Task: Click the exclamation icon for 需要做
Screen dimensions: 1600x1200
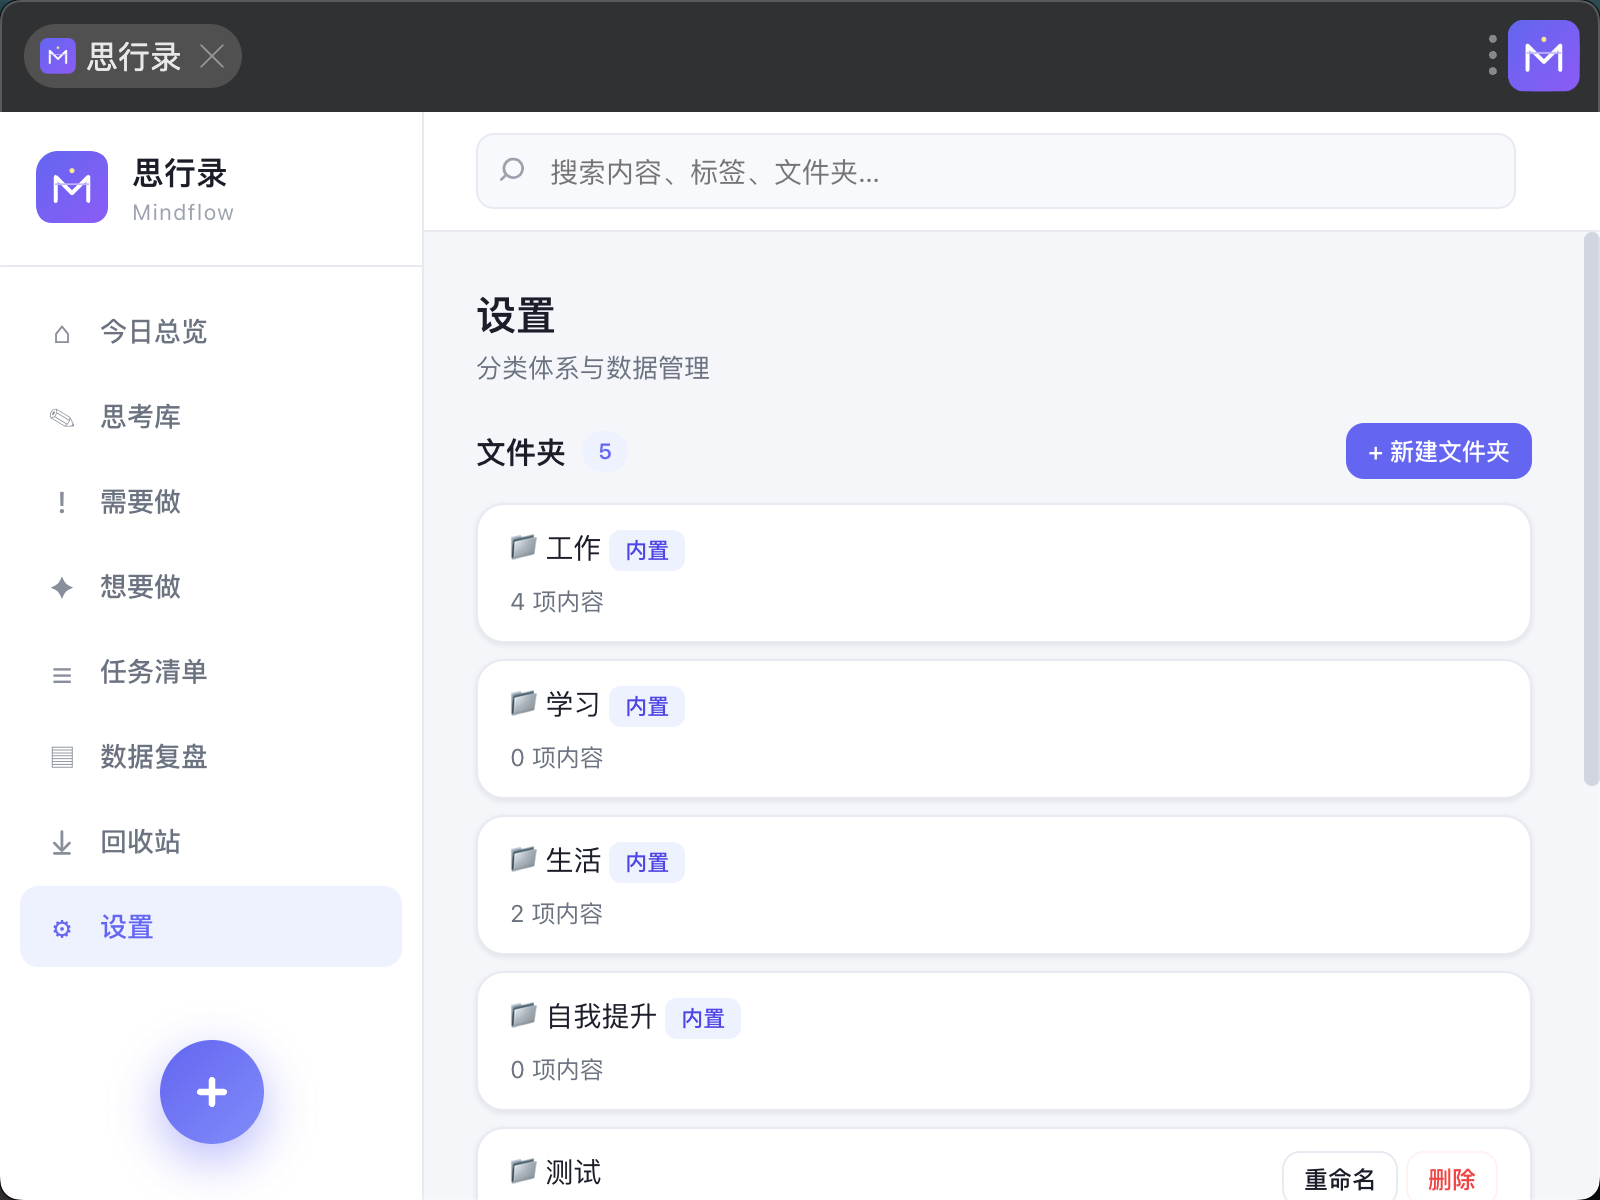Action: tap(62, 503)
